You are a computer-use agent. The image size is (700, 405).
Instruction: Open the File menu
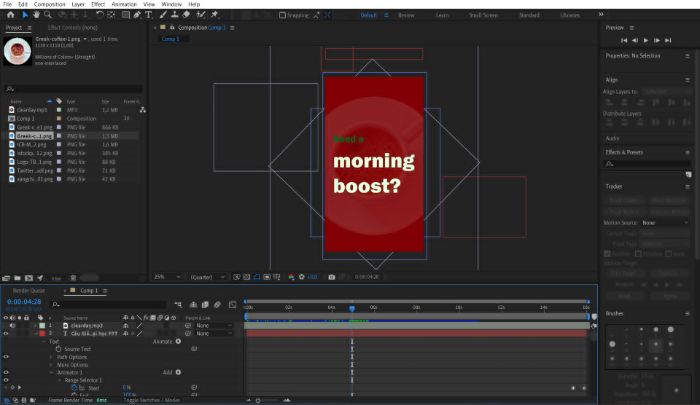point(8,4)
